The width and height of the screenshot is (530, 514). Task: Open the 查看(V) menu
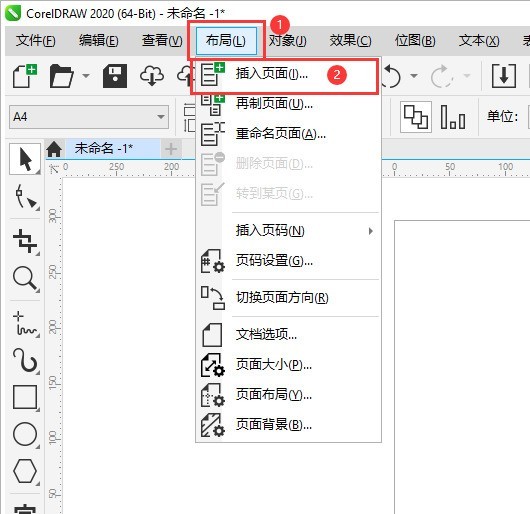(162, 41)
